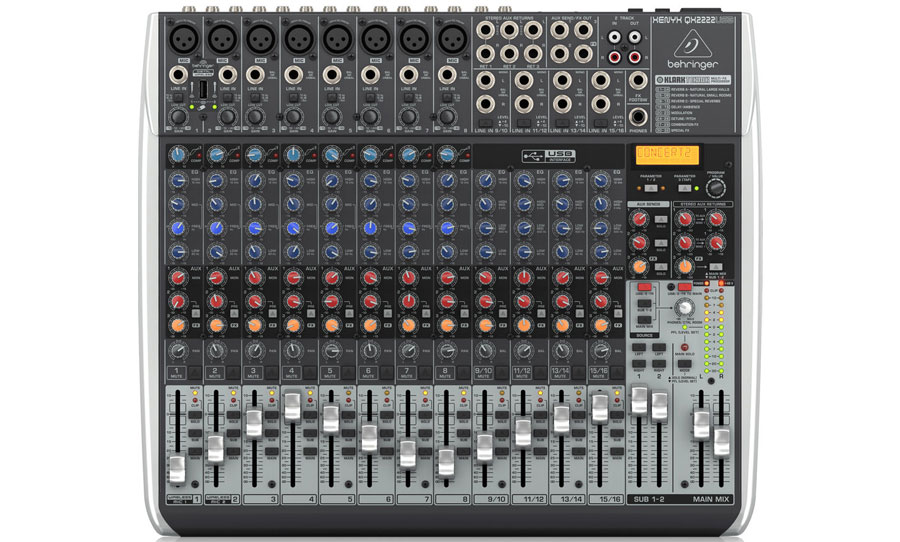Click the 9/10 label below the fader
This screenshot has width=900, height=542.
point(496,500)
